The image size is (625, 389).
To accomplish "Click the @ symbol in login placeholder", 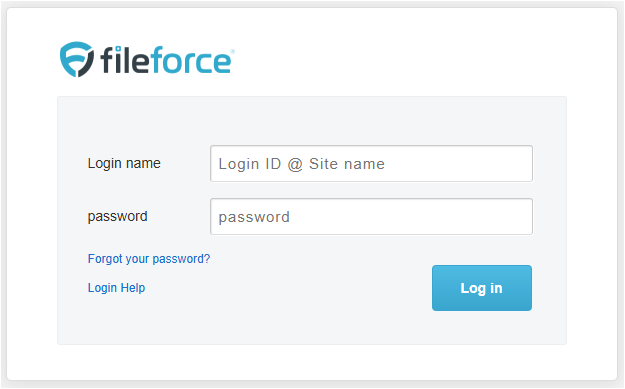I will click(x=295, y=164).
